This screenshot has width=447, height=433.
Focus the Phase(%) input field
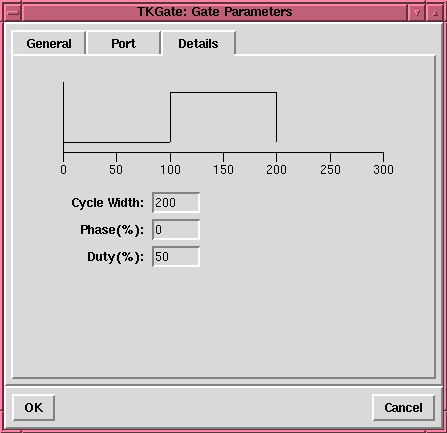pyautogui.click(x=176, y=229)
